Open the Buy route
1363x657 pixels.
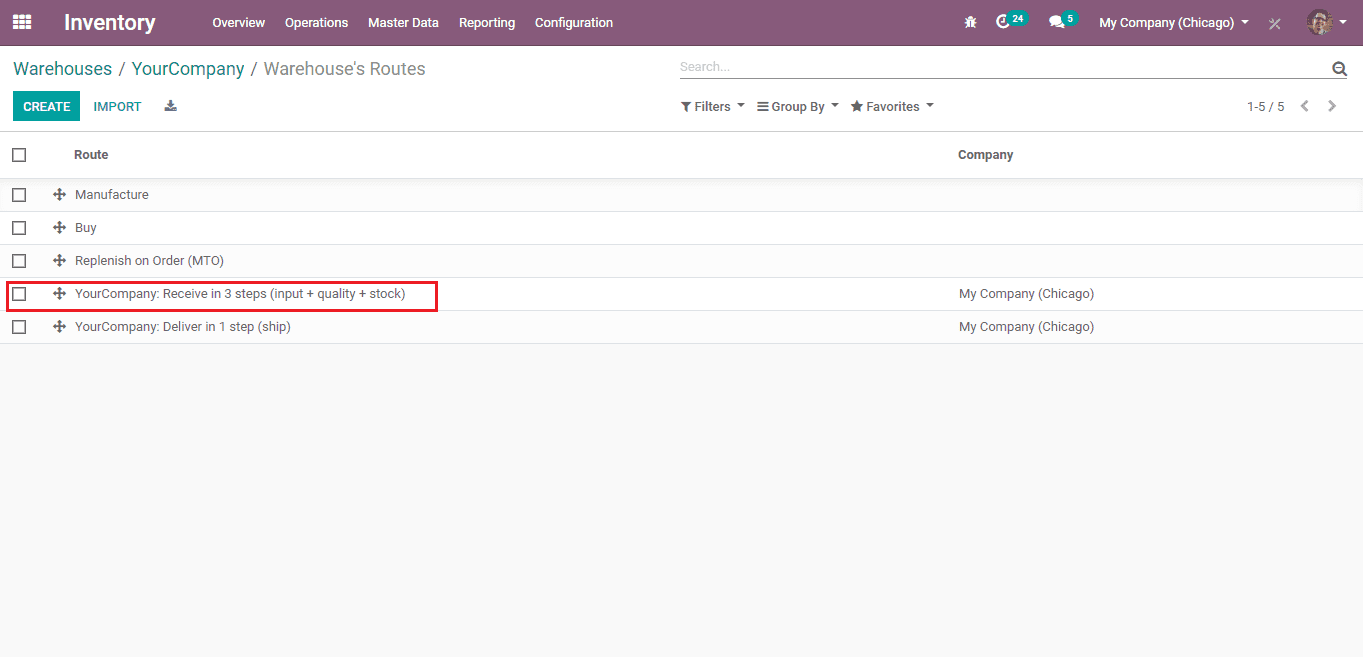click(86, 228)
